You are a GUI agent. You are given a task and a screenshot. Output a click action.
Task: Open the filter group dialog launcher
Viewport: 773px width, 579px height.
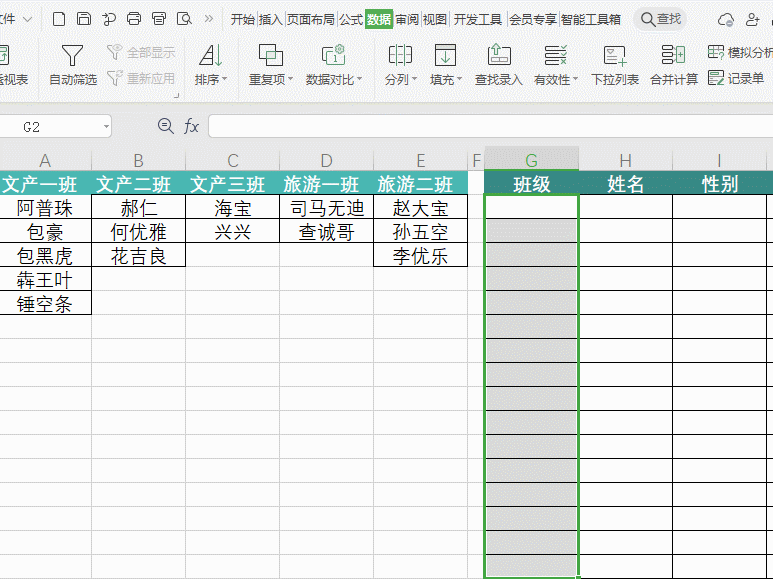pos(176,95)
